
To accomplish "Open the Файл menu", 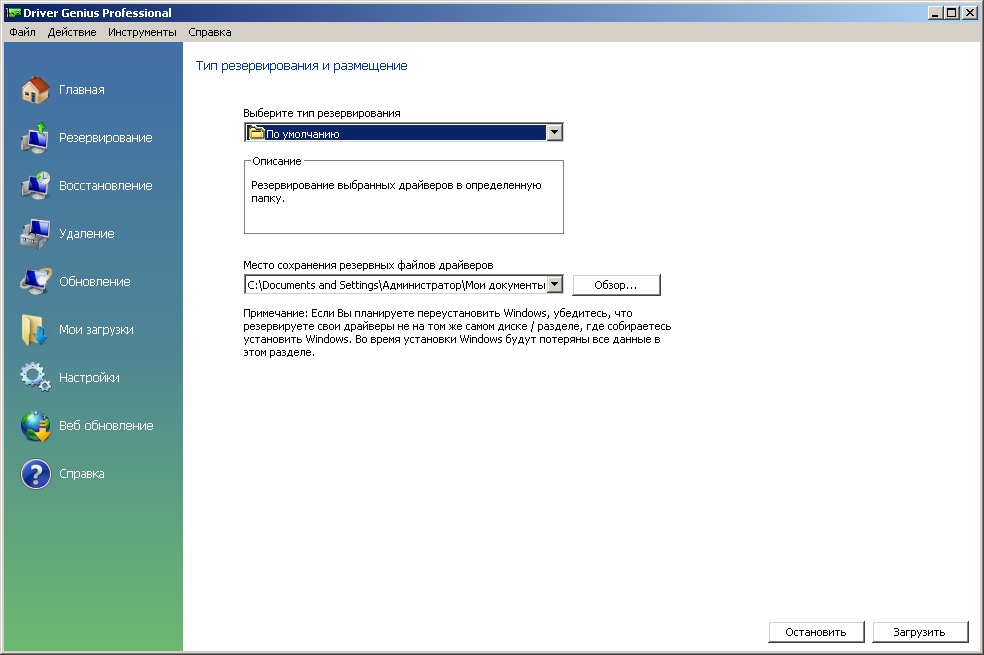I will click(23, 32).
